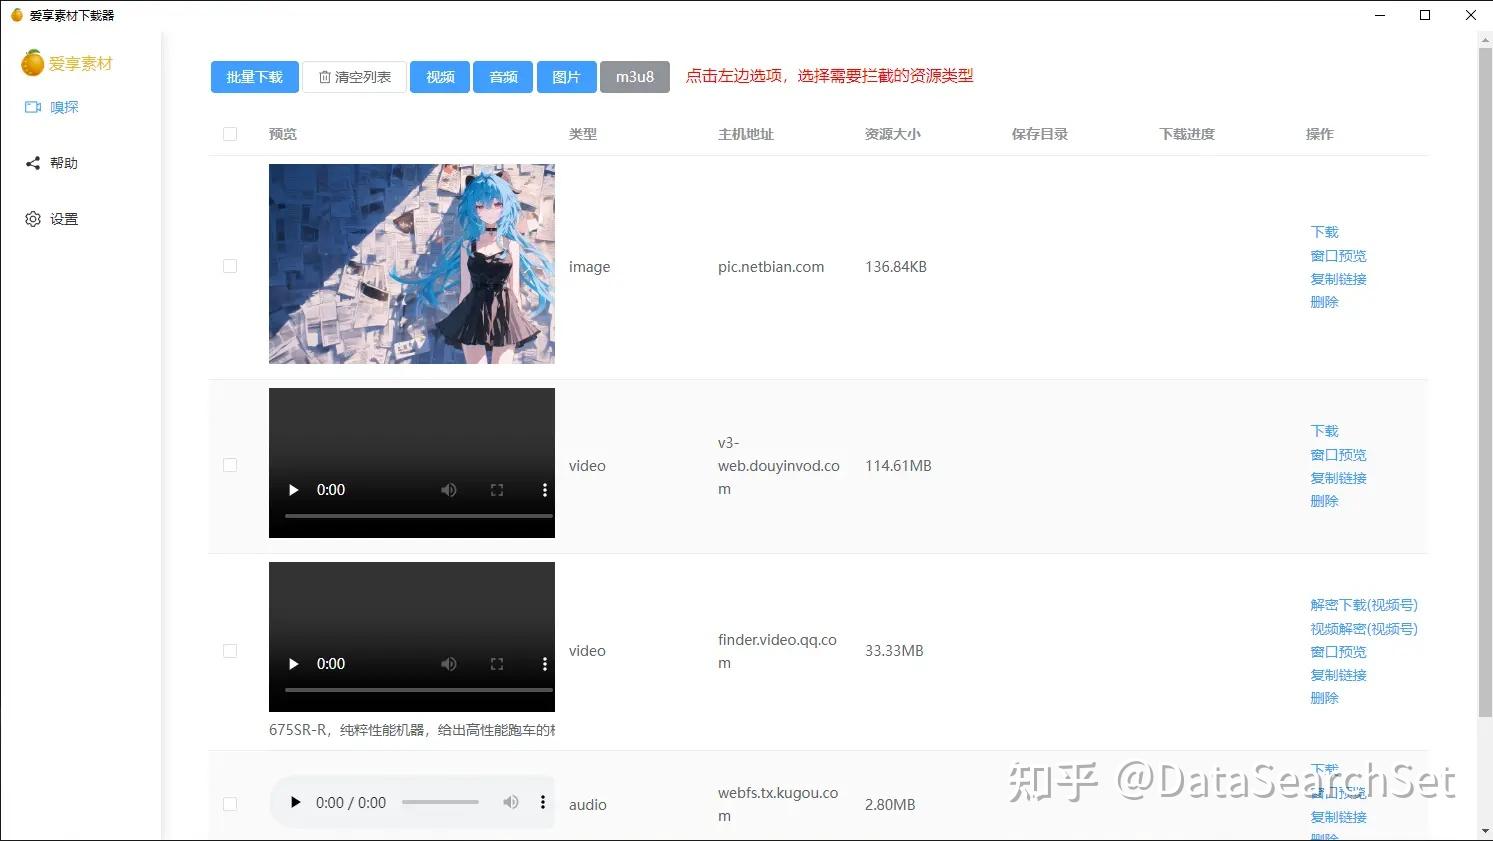Switch to the 视频 filter tab
The height and width of the screenshot is (841, 1493).
(439, 76)
